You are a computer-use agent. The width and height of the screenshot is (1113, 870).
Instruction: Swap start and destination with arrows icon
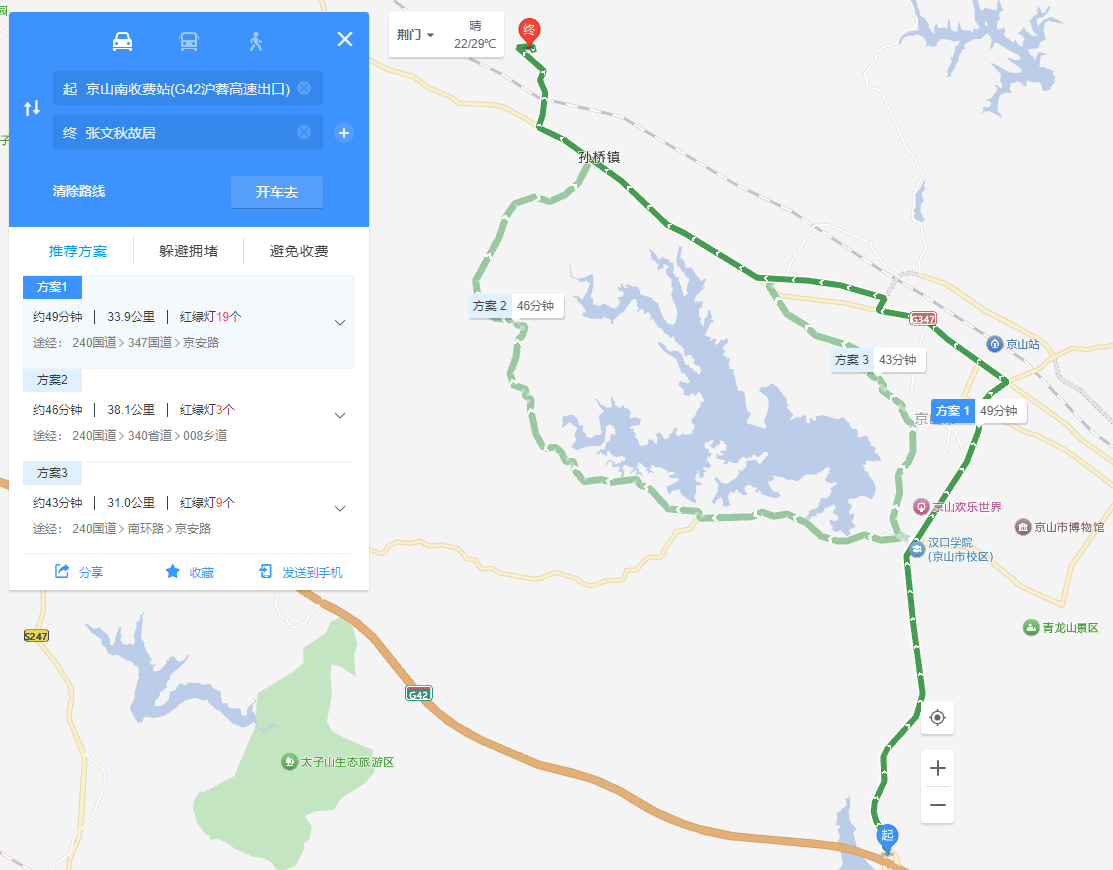pos(32,108)
